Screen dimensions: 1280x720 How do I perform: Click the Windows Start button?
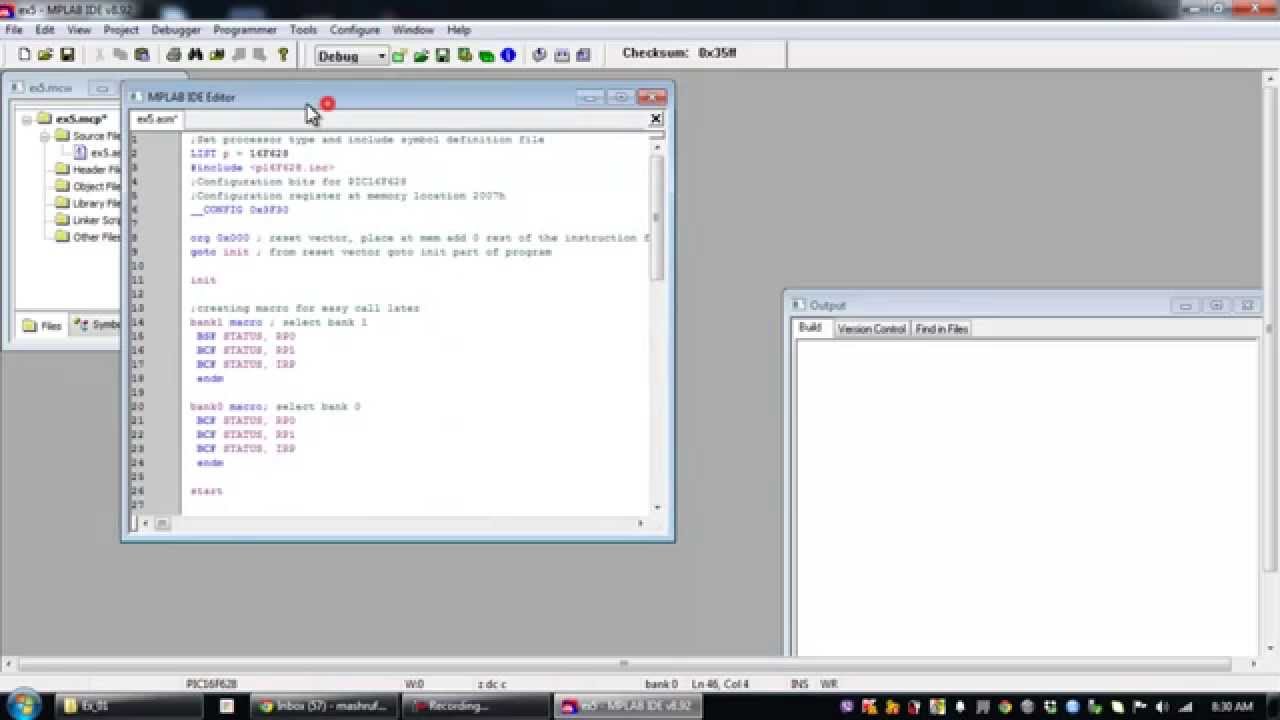(x=22, y=705)
